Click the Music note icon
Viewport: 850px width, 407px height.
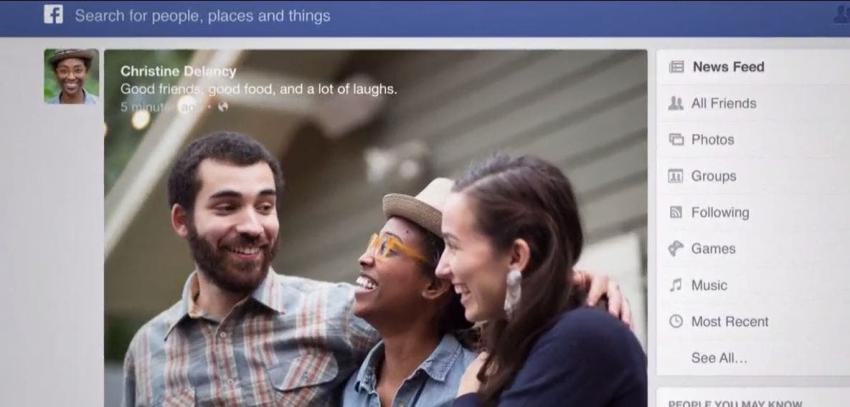point(675,285)
